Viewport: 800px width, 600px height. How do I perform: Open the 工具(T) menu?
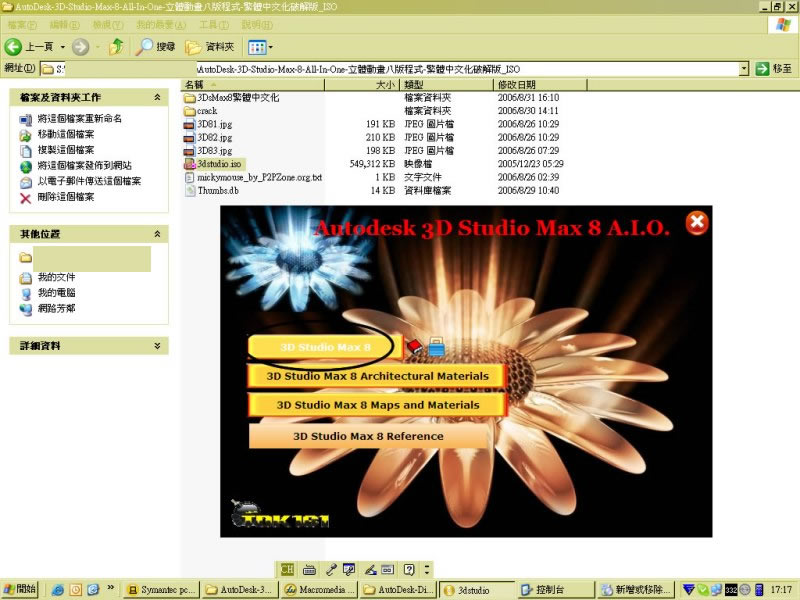click(214, 24)
